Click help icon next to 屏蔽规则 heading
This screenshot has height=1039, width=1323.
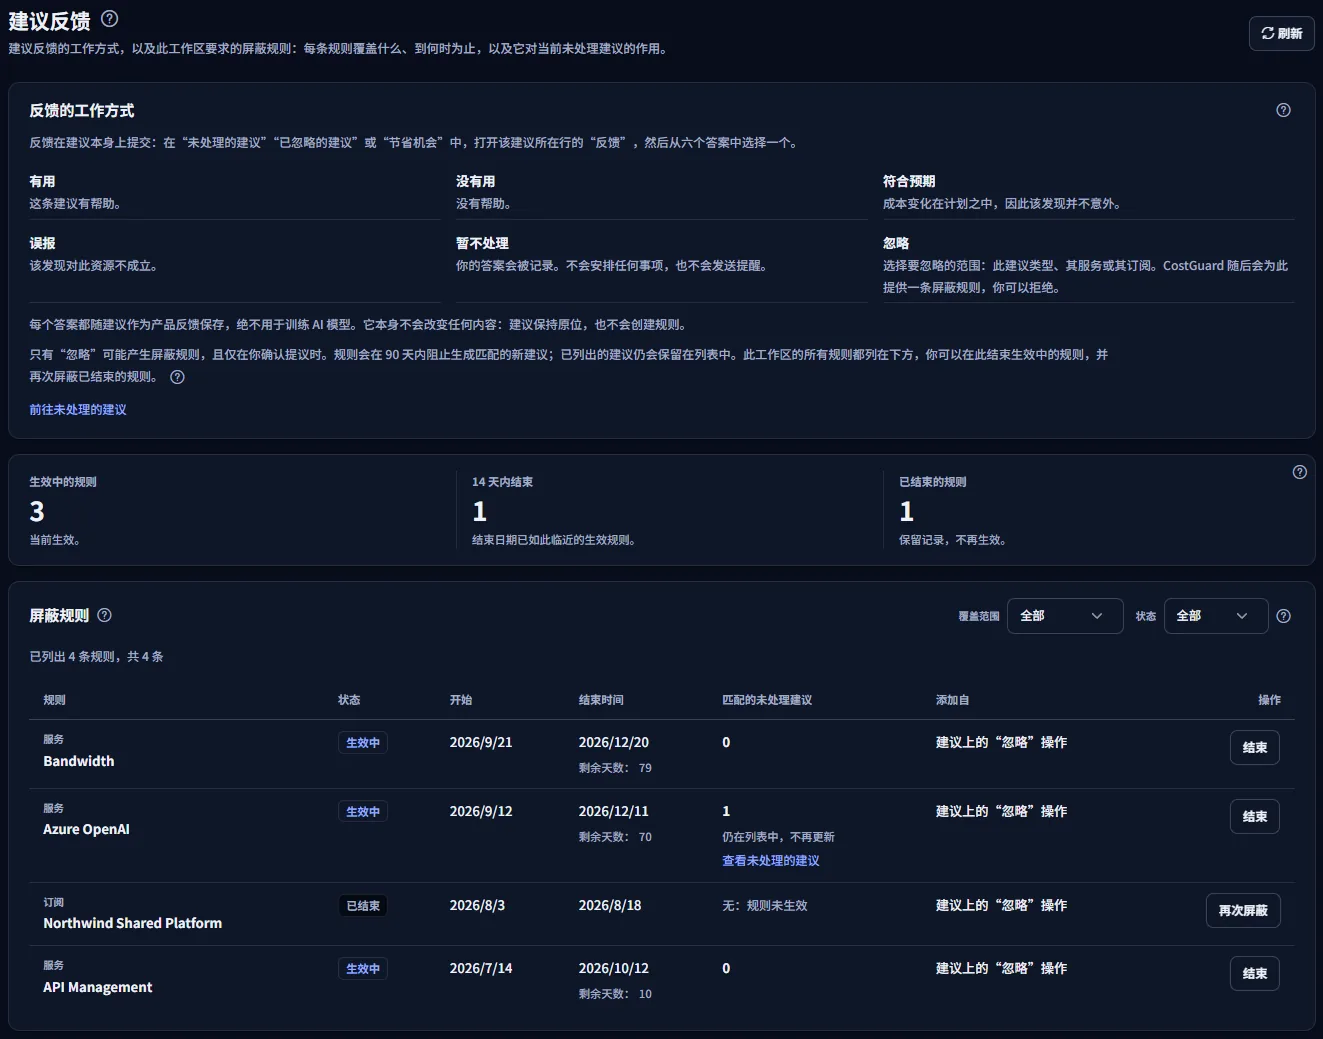[104, 615]
